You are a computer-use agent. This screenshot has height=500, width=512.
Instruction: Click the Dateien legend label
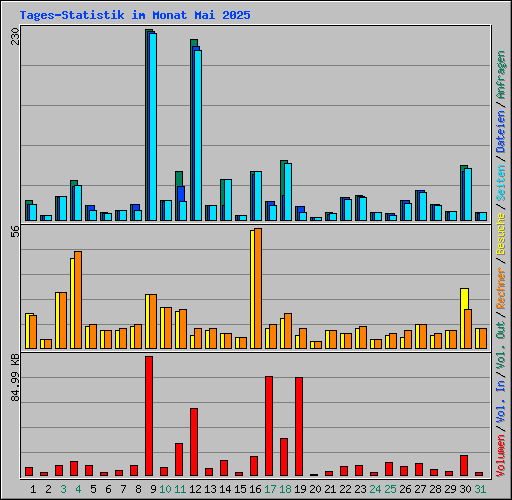tap(501, 132)
